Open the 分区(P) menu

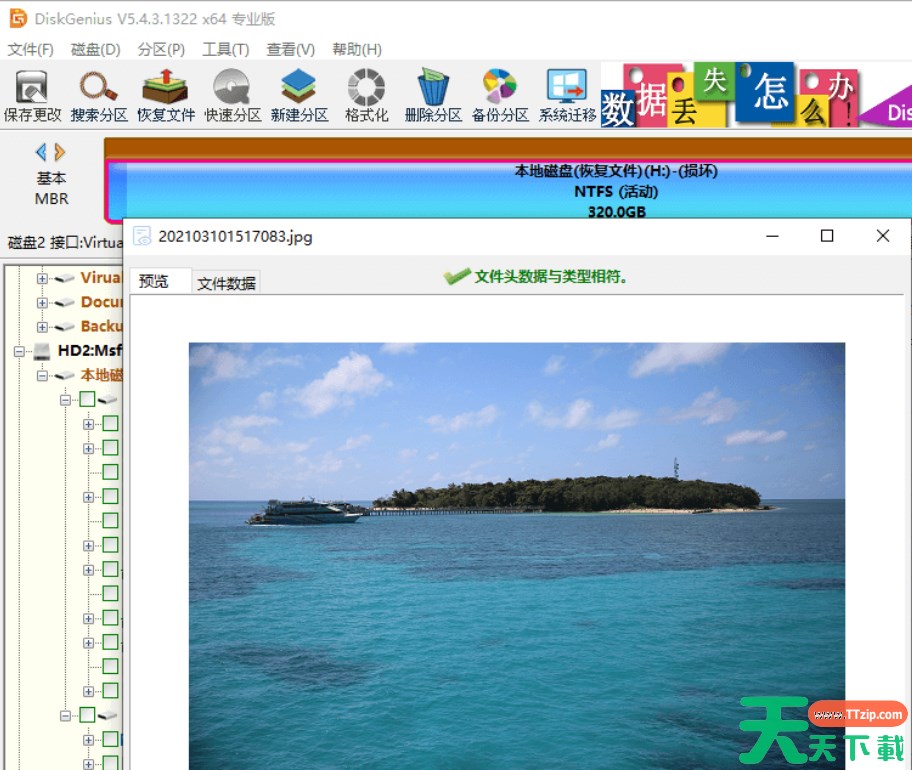pyautogui.click(x=161, y=49)
